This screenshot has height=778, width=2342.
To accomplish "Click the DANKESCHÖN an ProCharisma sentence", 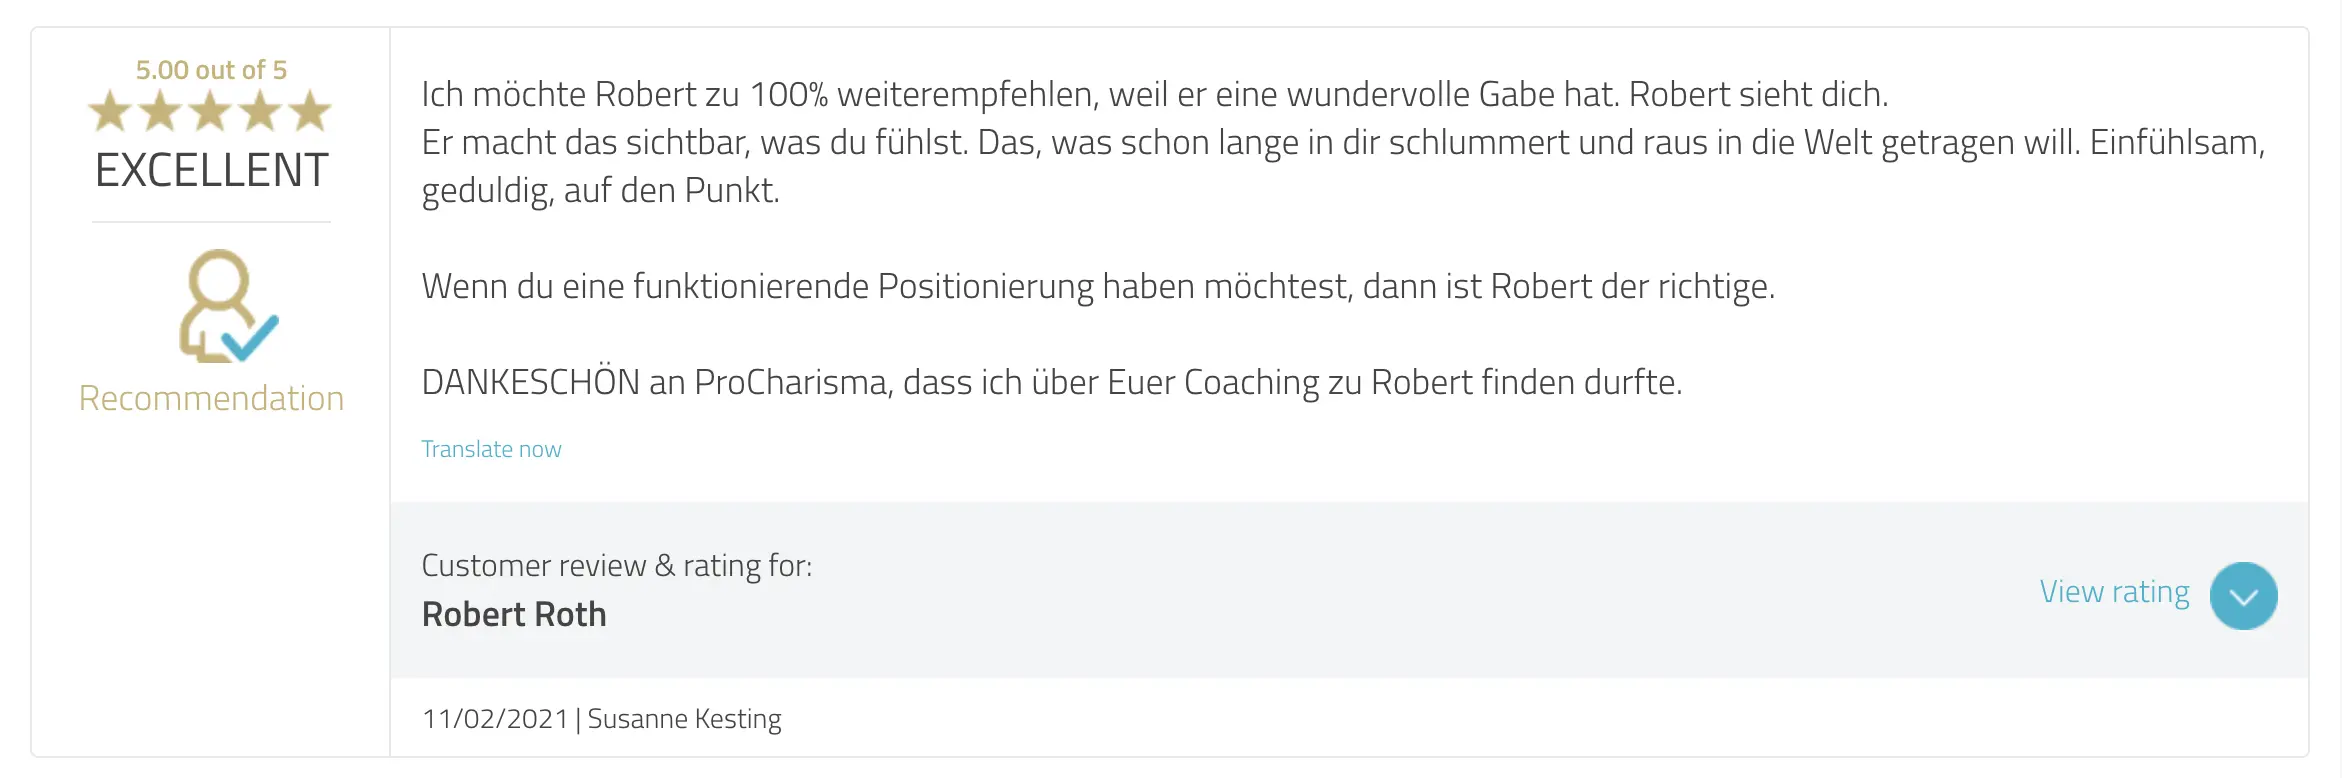I will (1051, 382).
